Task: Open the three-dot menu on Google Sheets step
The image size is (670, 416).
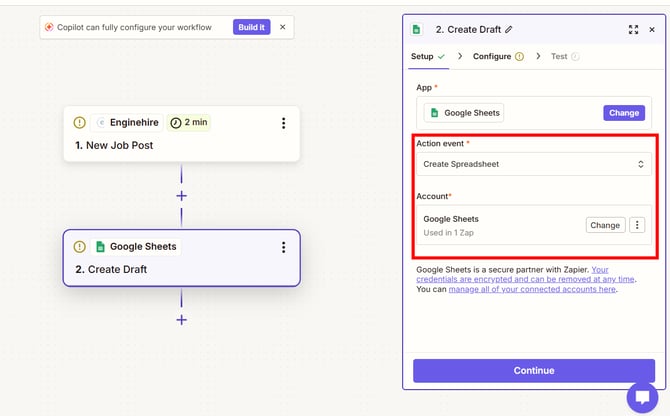Action: (283, 247)
